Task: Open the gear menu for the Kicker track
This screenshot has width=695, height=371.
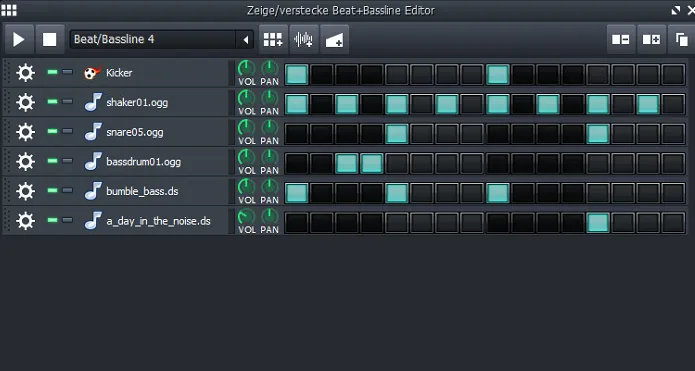Action: 25,73
